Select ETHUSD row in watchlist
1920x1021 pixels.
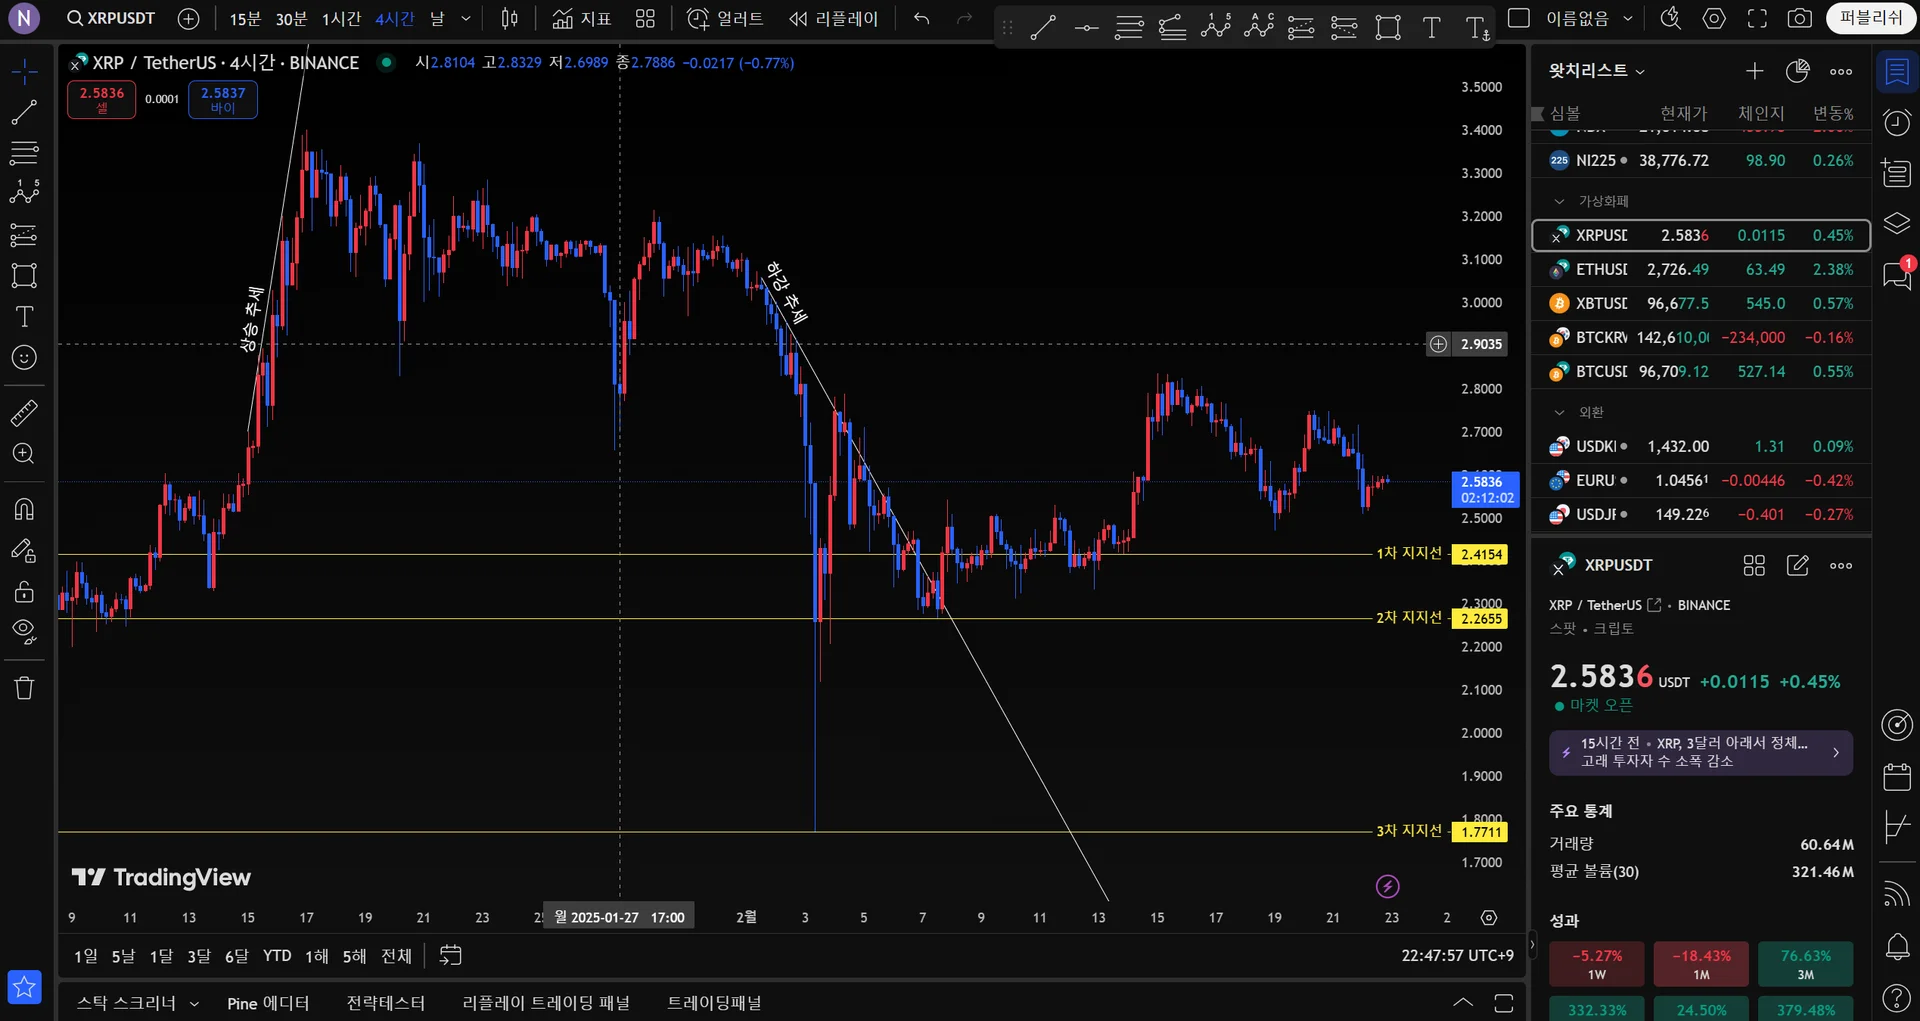(1701, 270)
